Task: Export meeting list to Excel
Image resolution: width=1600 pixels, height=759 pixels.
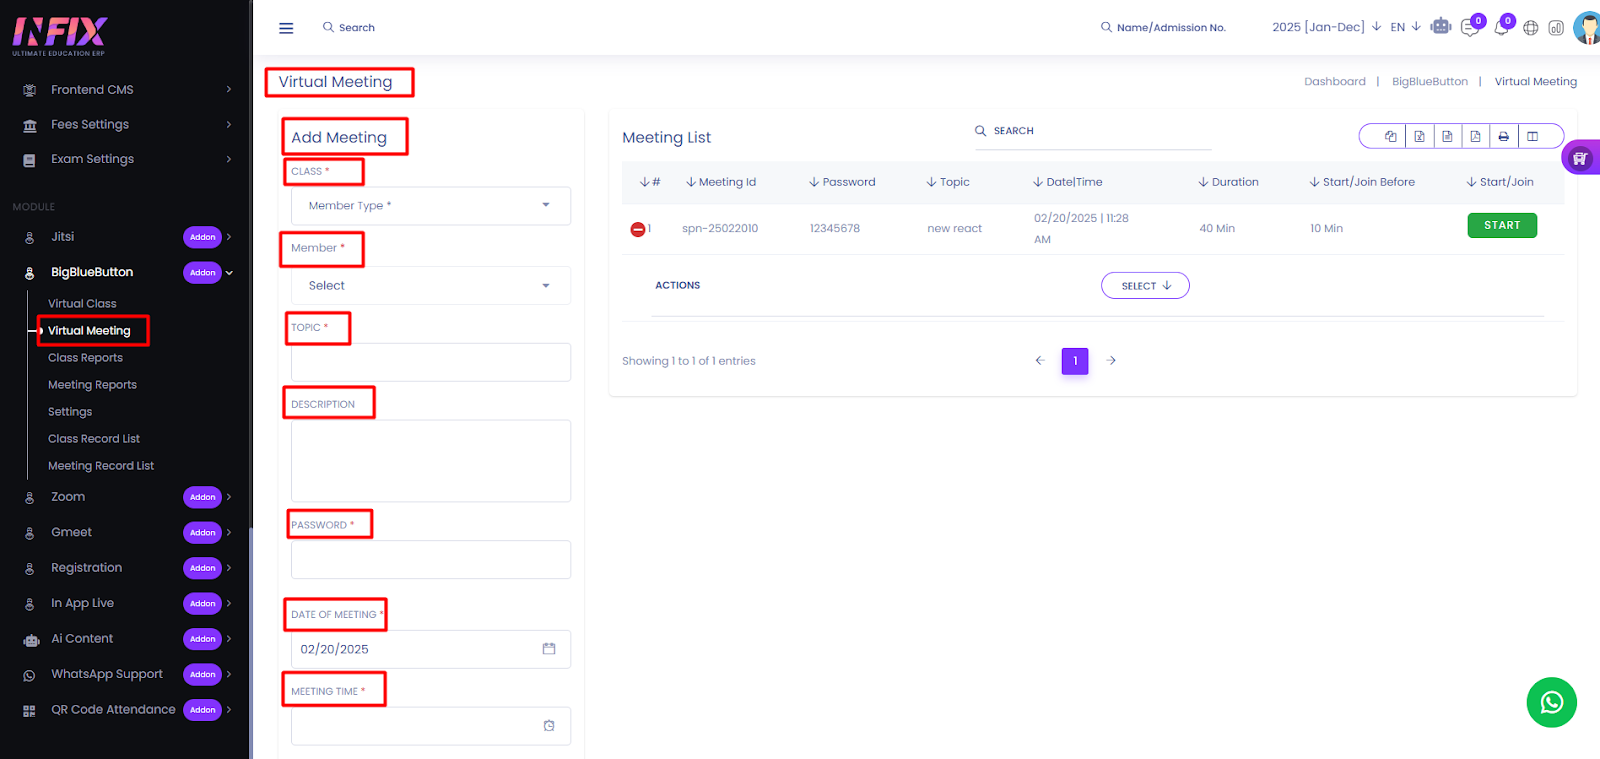Action: point(1419,136)
